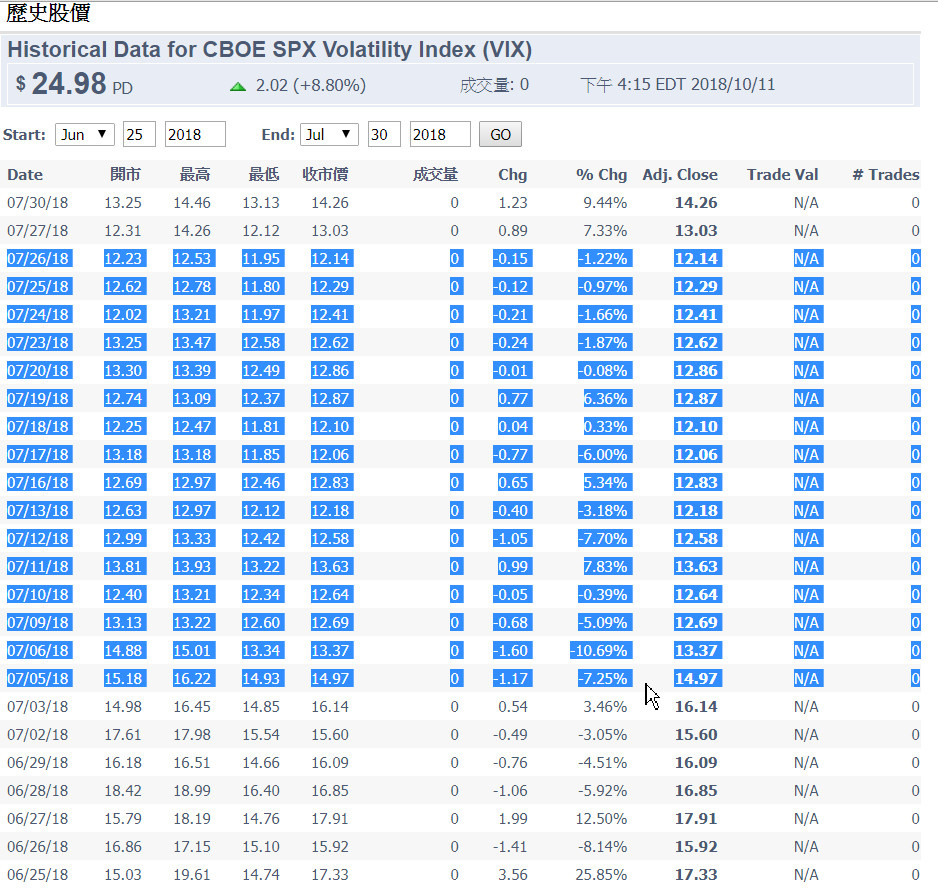
Task: Click the # Trades column header
Action: pos(886,175)
